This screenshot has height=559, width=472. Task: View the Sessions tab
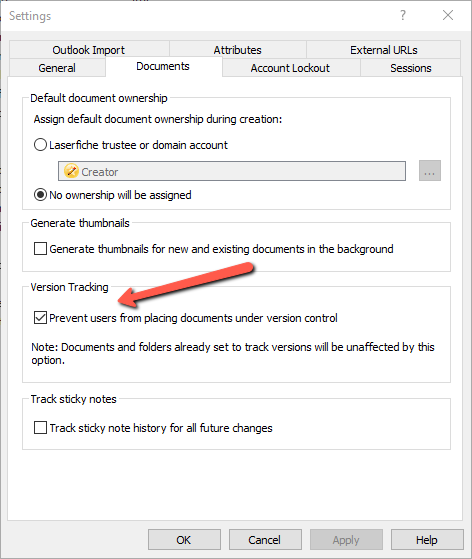click(411, 68)
